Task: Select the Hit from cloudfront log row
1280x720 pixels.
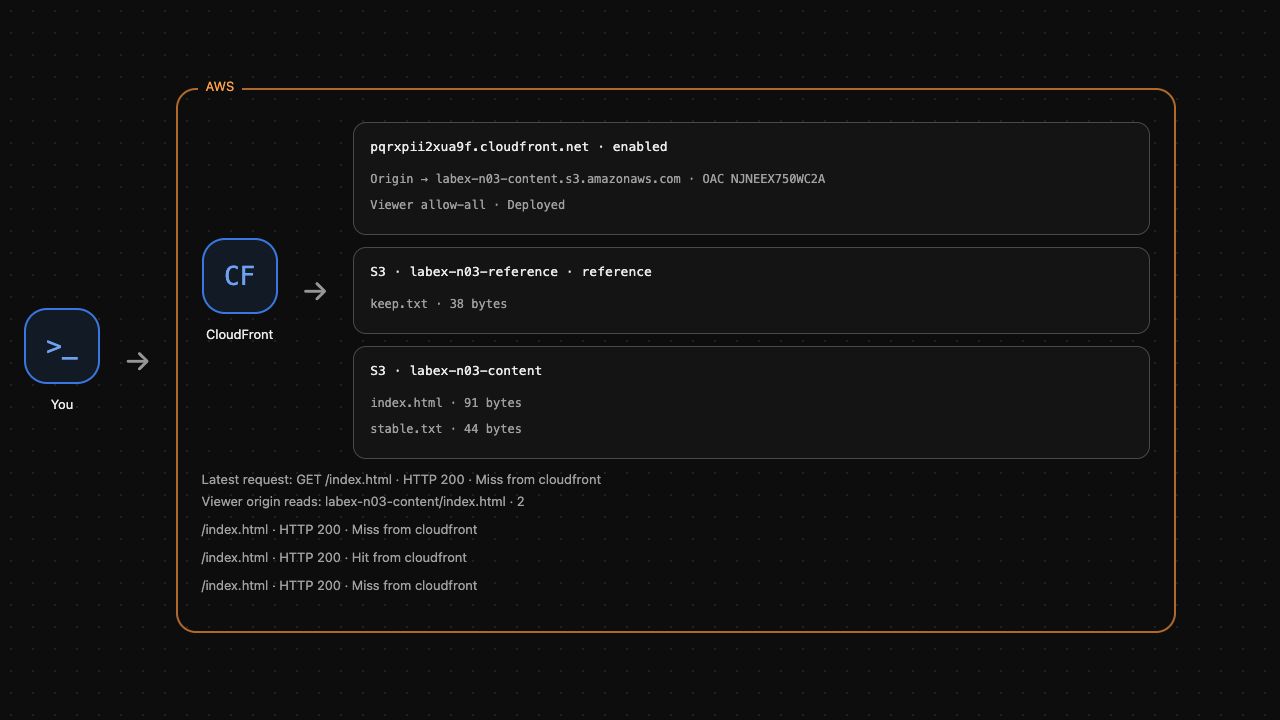Action: pyautogui.click(x=334, y=558)
